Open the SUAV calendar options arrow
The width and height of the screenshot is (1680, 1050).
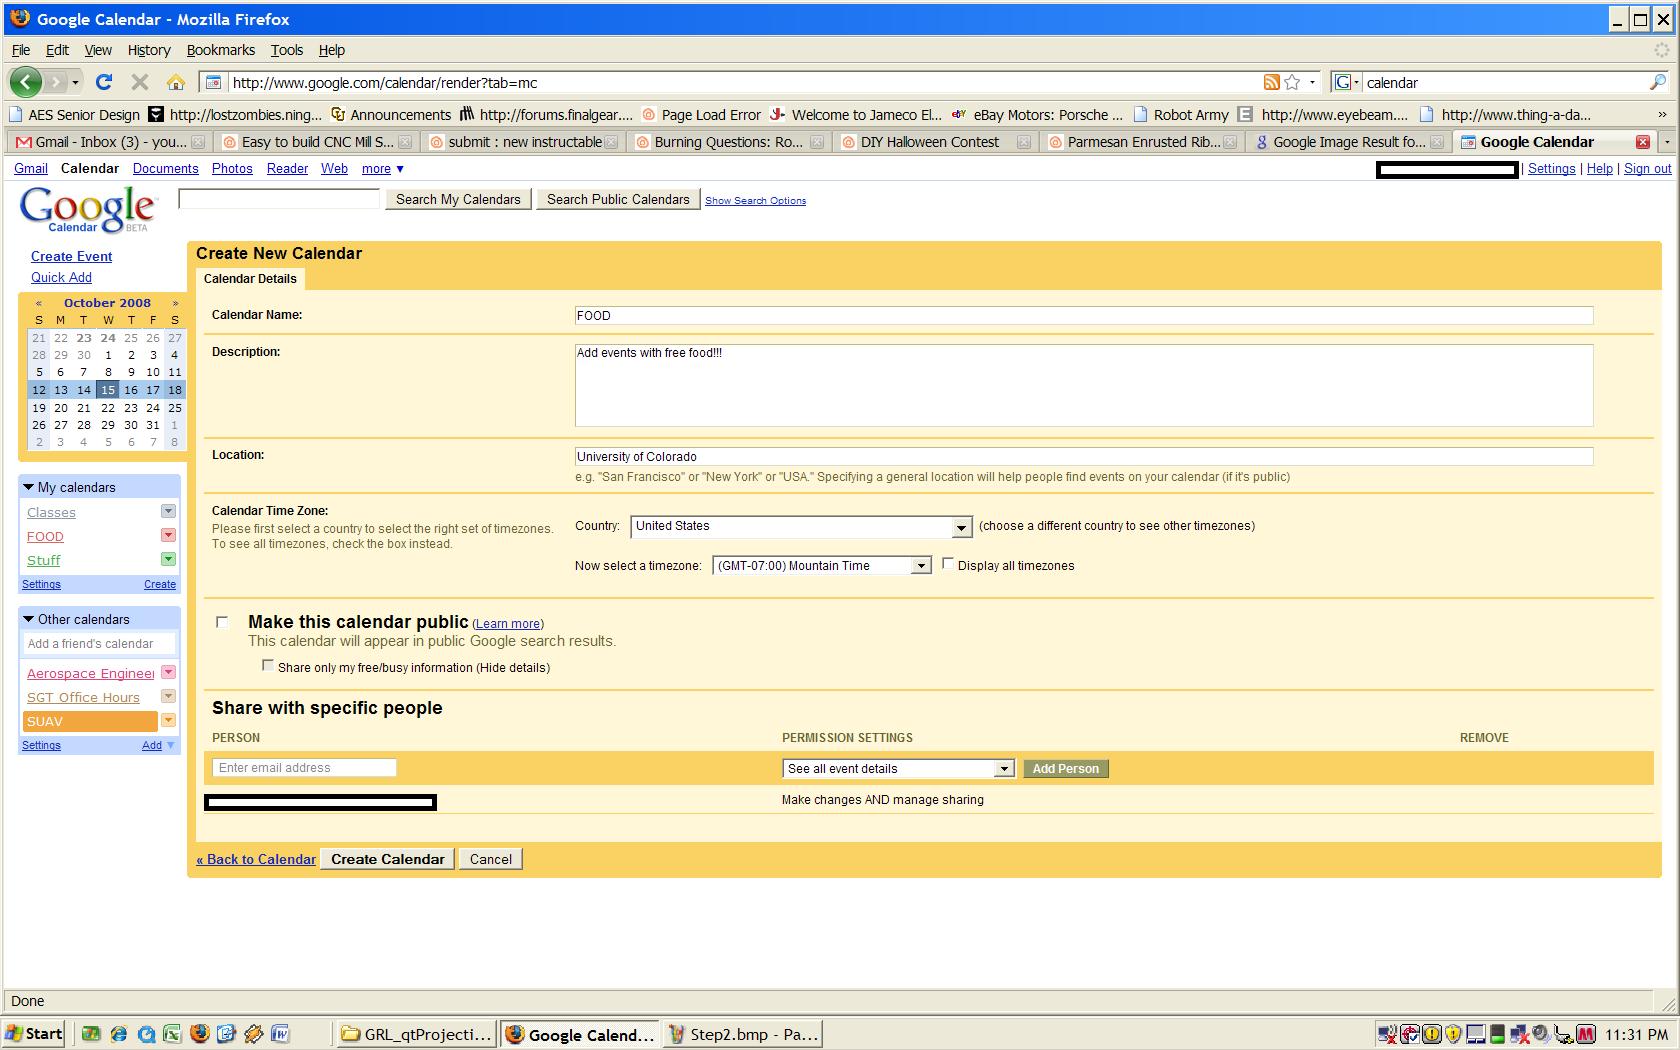click(168, 720)
